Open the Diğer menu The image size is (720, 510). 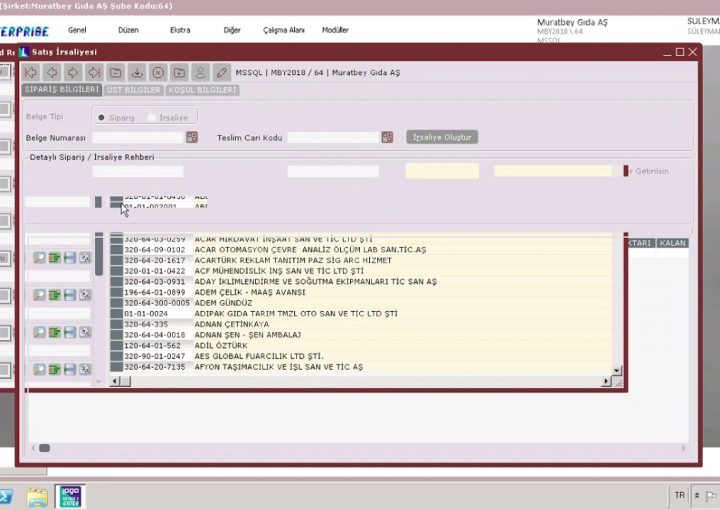point(232,30)
